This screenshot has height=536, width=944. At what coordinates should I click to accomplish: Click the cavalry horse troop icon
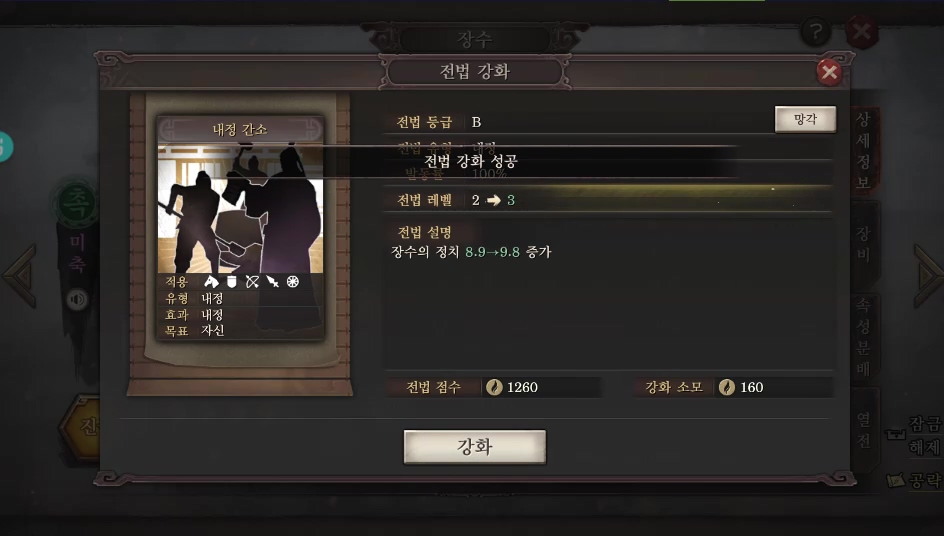pos(211,281)
